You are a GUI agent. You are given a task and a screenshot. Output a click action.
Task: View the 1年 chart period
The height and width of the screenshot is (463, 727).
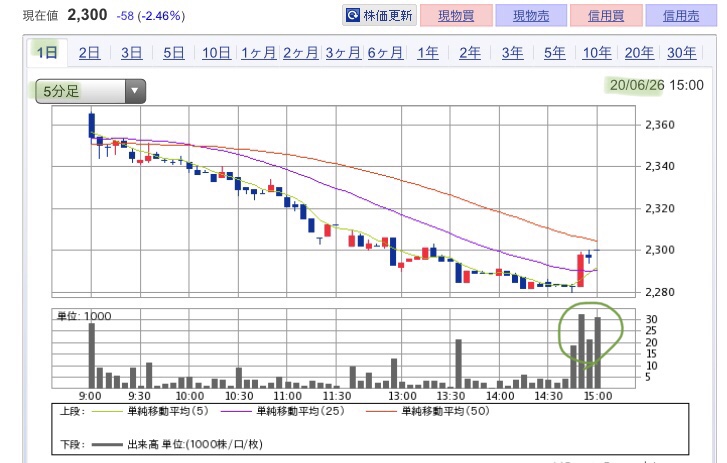tap(427, 53)
